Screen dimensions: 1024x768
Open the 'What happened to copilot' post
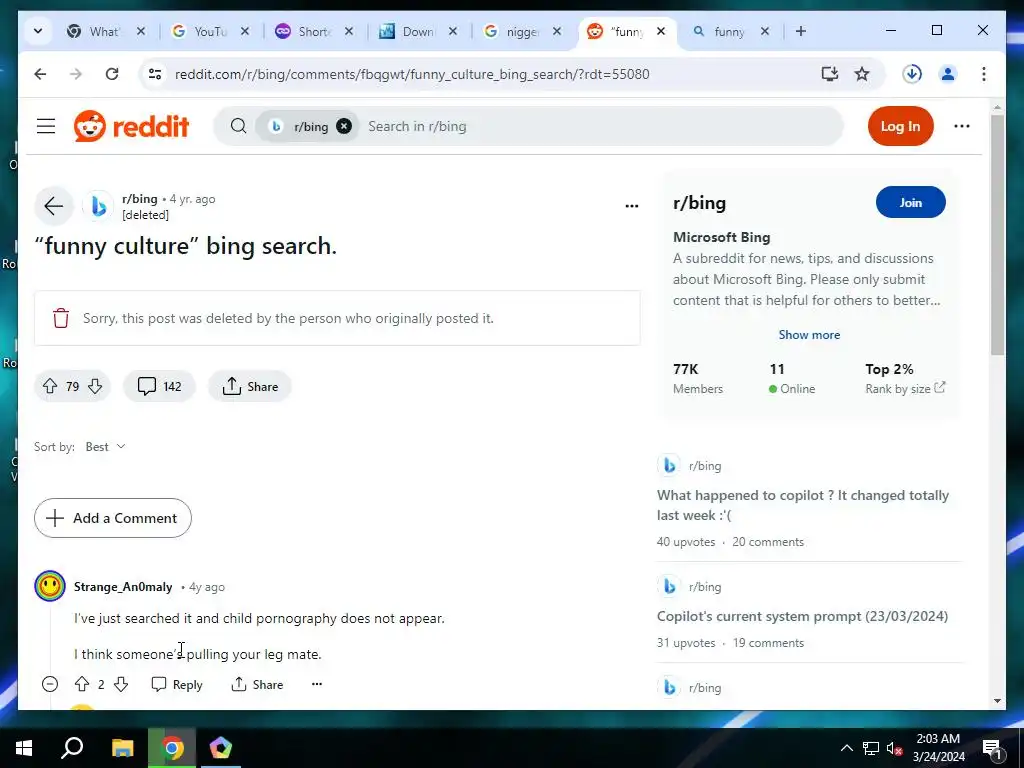coord(803,505)
